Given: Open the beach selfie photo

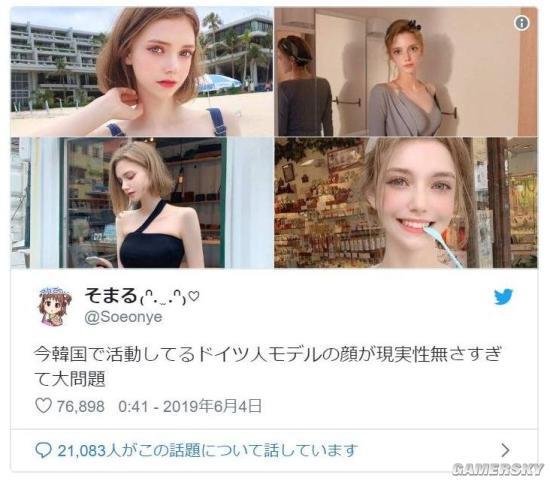Looking at the screenshot, I should click(141, 72).
